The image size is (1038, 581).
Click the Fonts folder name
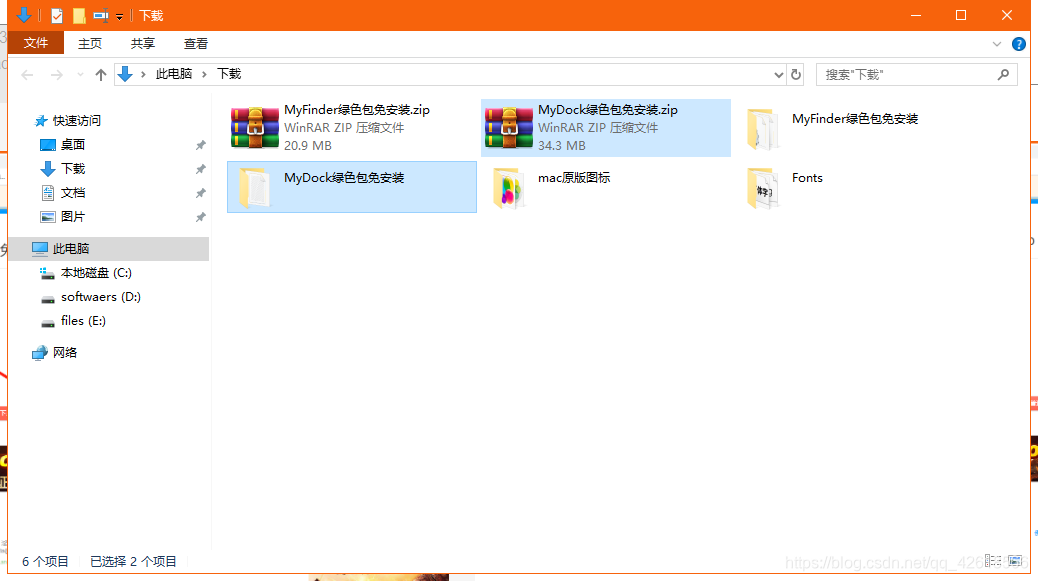pos(807,177)
